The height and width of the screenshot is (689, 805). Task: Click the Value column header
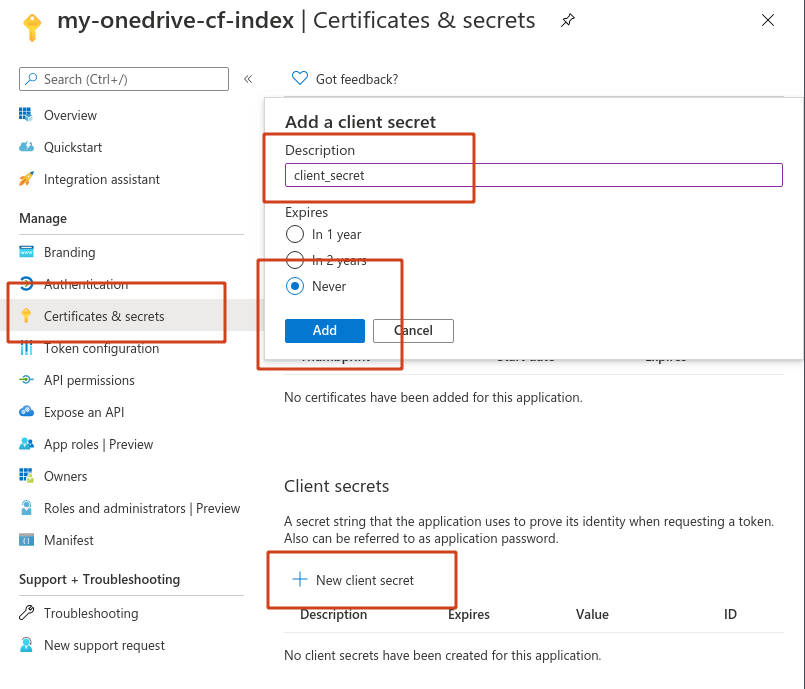[x=592, y=615]
